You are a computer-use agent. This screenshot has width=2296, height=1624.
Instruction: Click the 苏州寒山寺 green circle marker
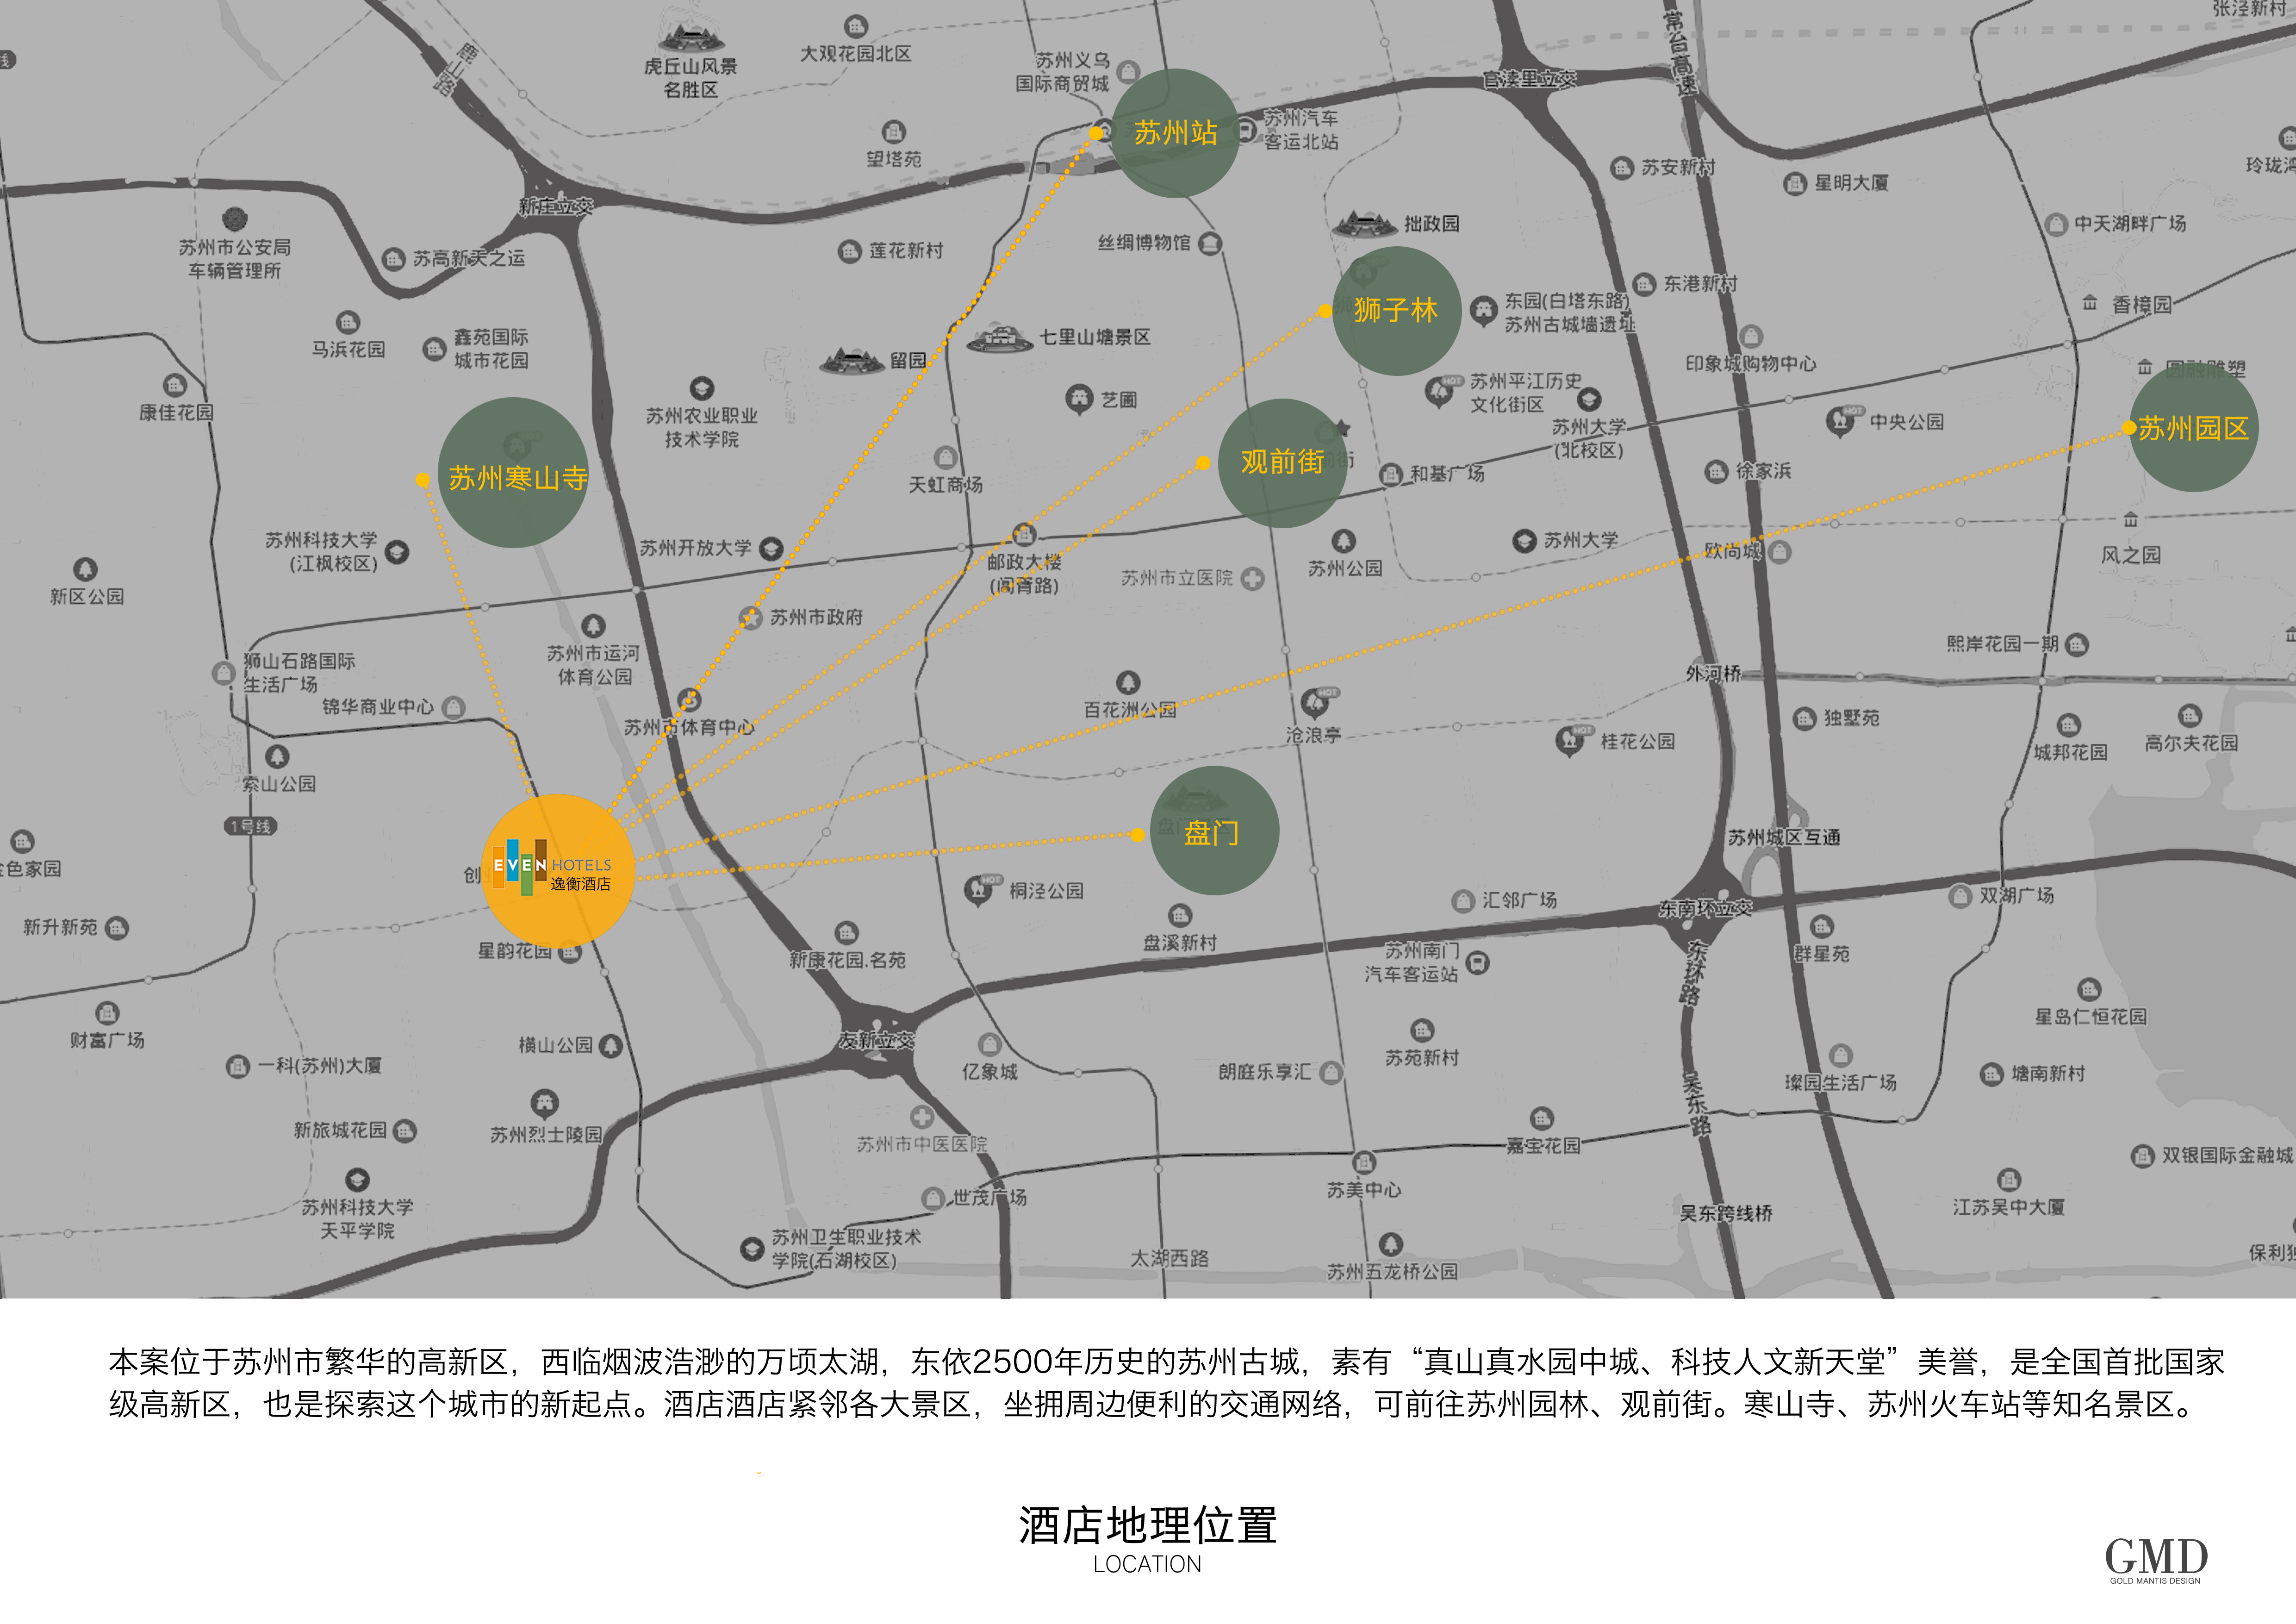(513, 474)
